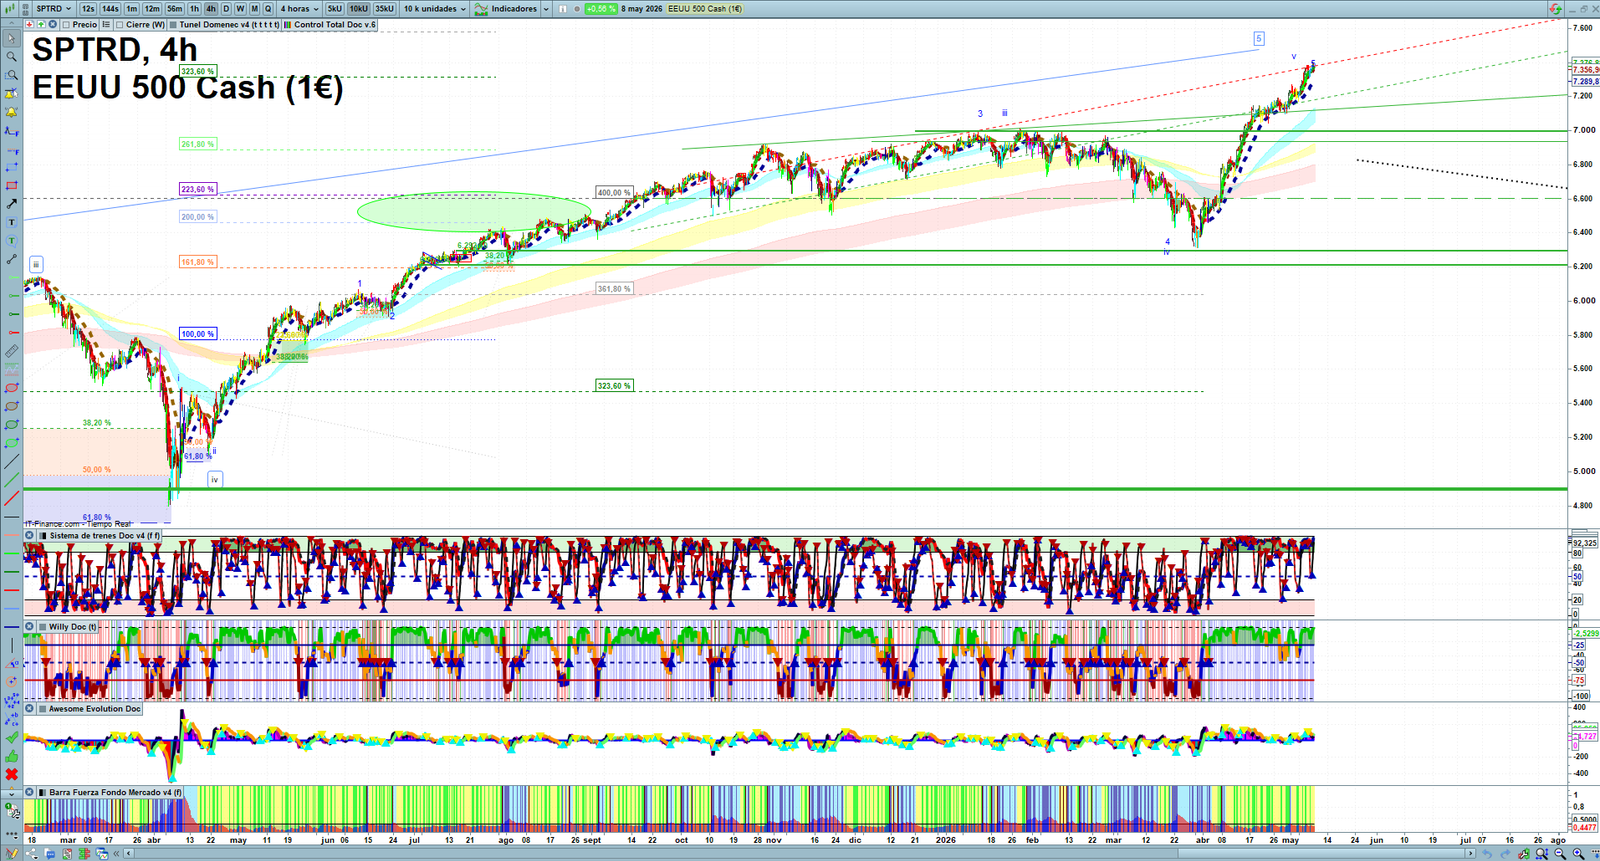
Task: Click the M monthly timeframe button
Action: (x=254, y=9)
